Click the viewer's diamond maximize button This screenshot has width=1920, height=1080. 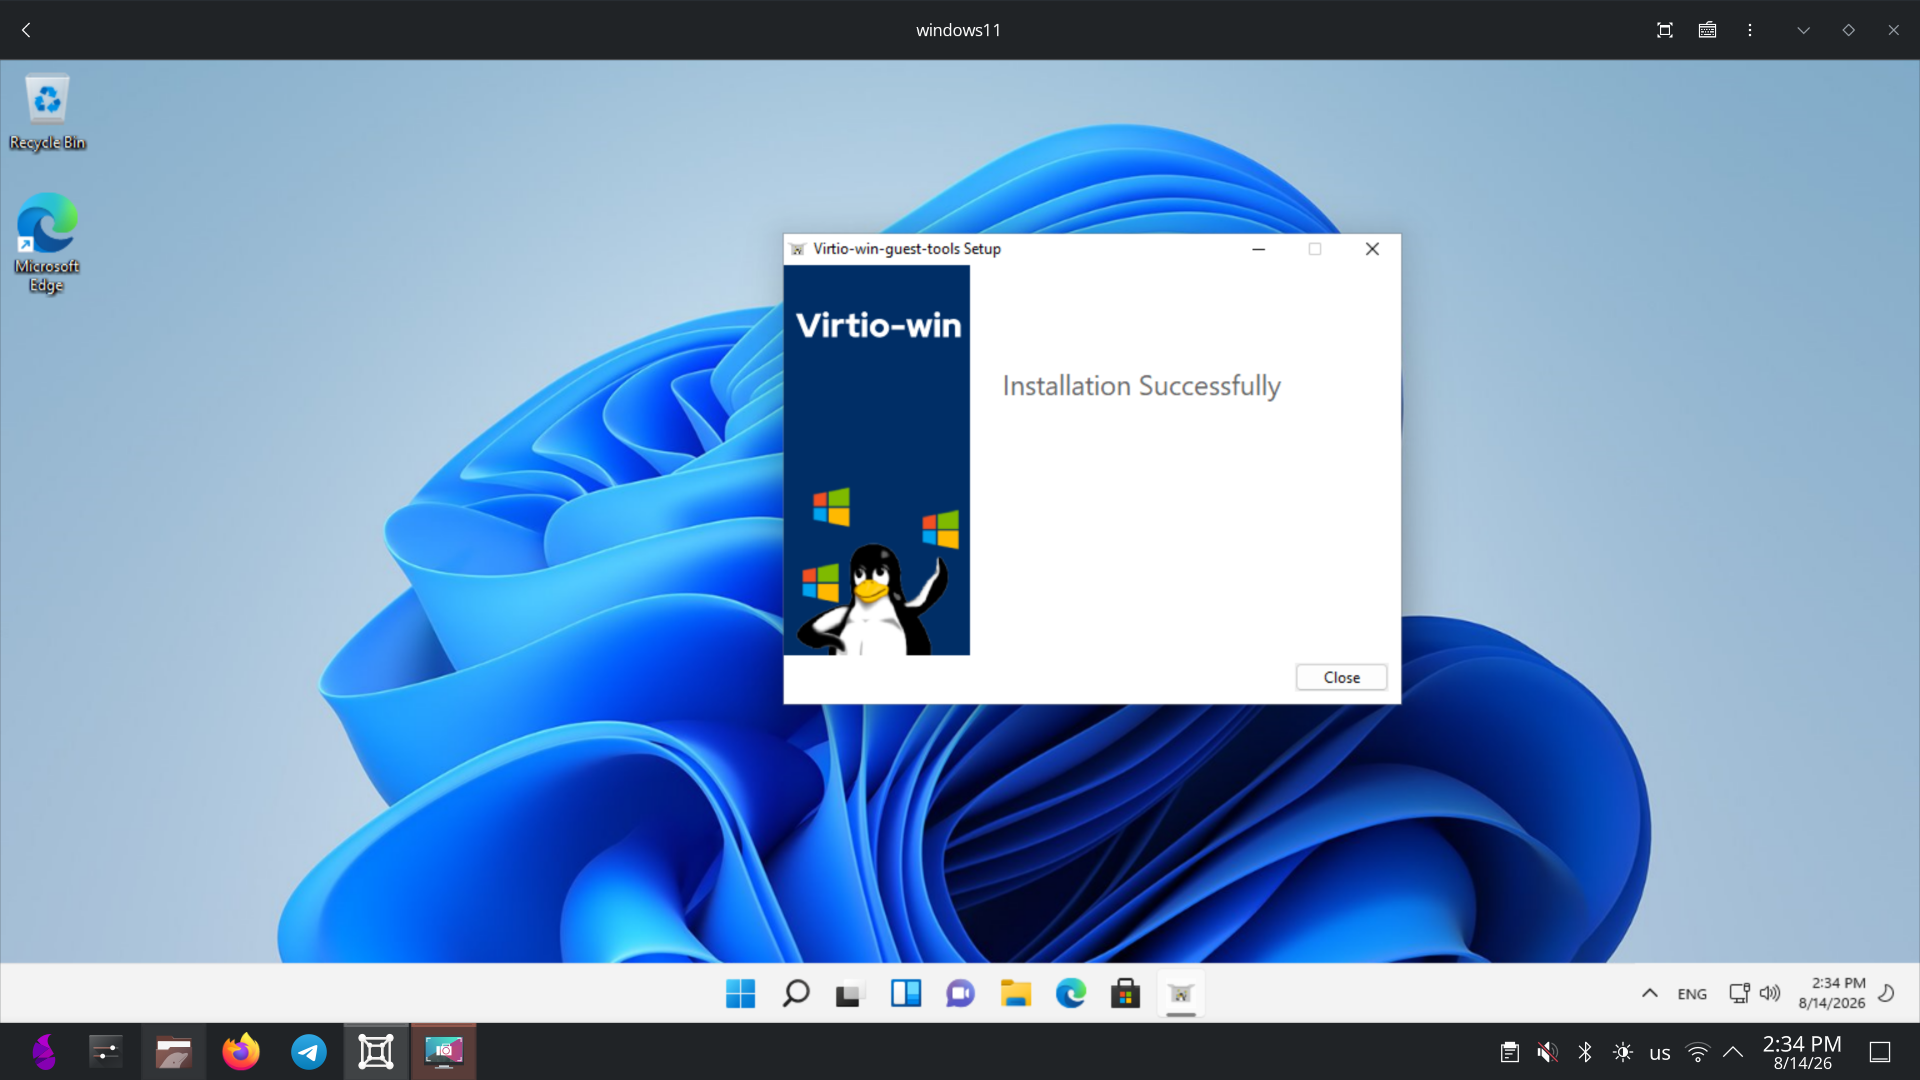click(x=1849, y=30)
